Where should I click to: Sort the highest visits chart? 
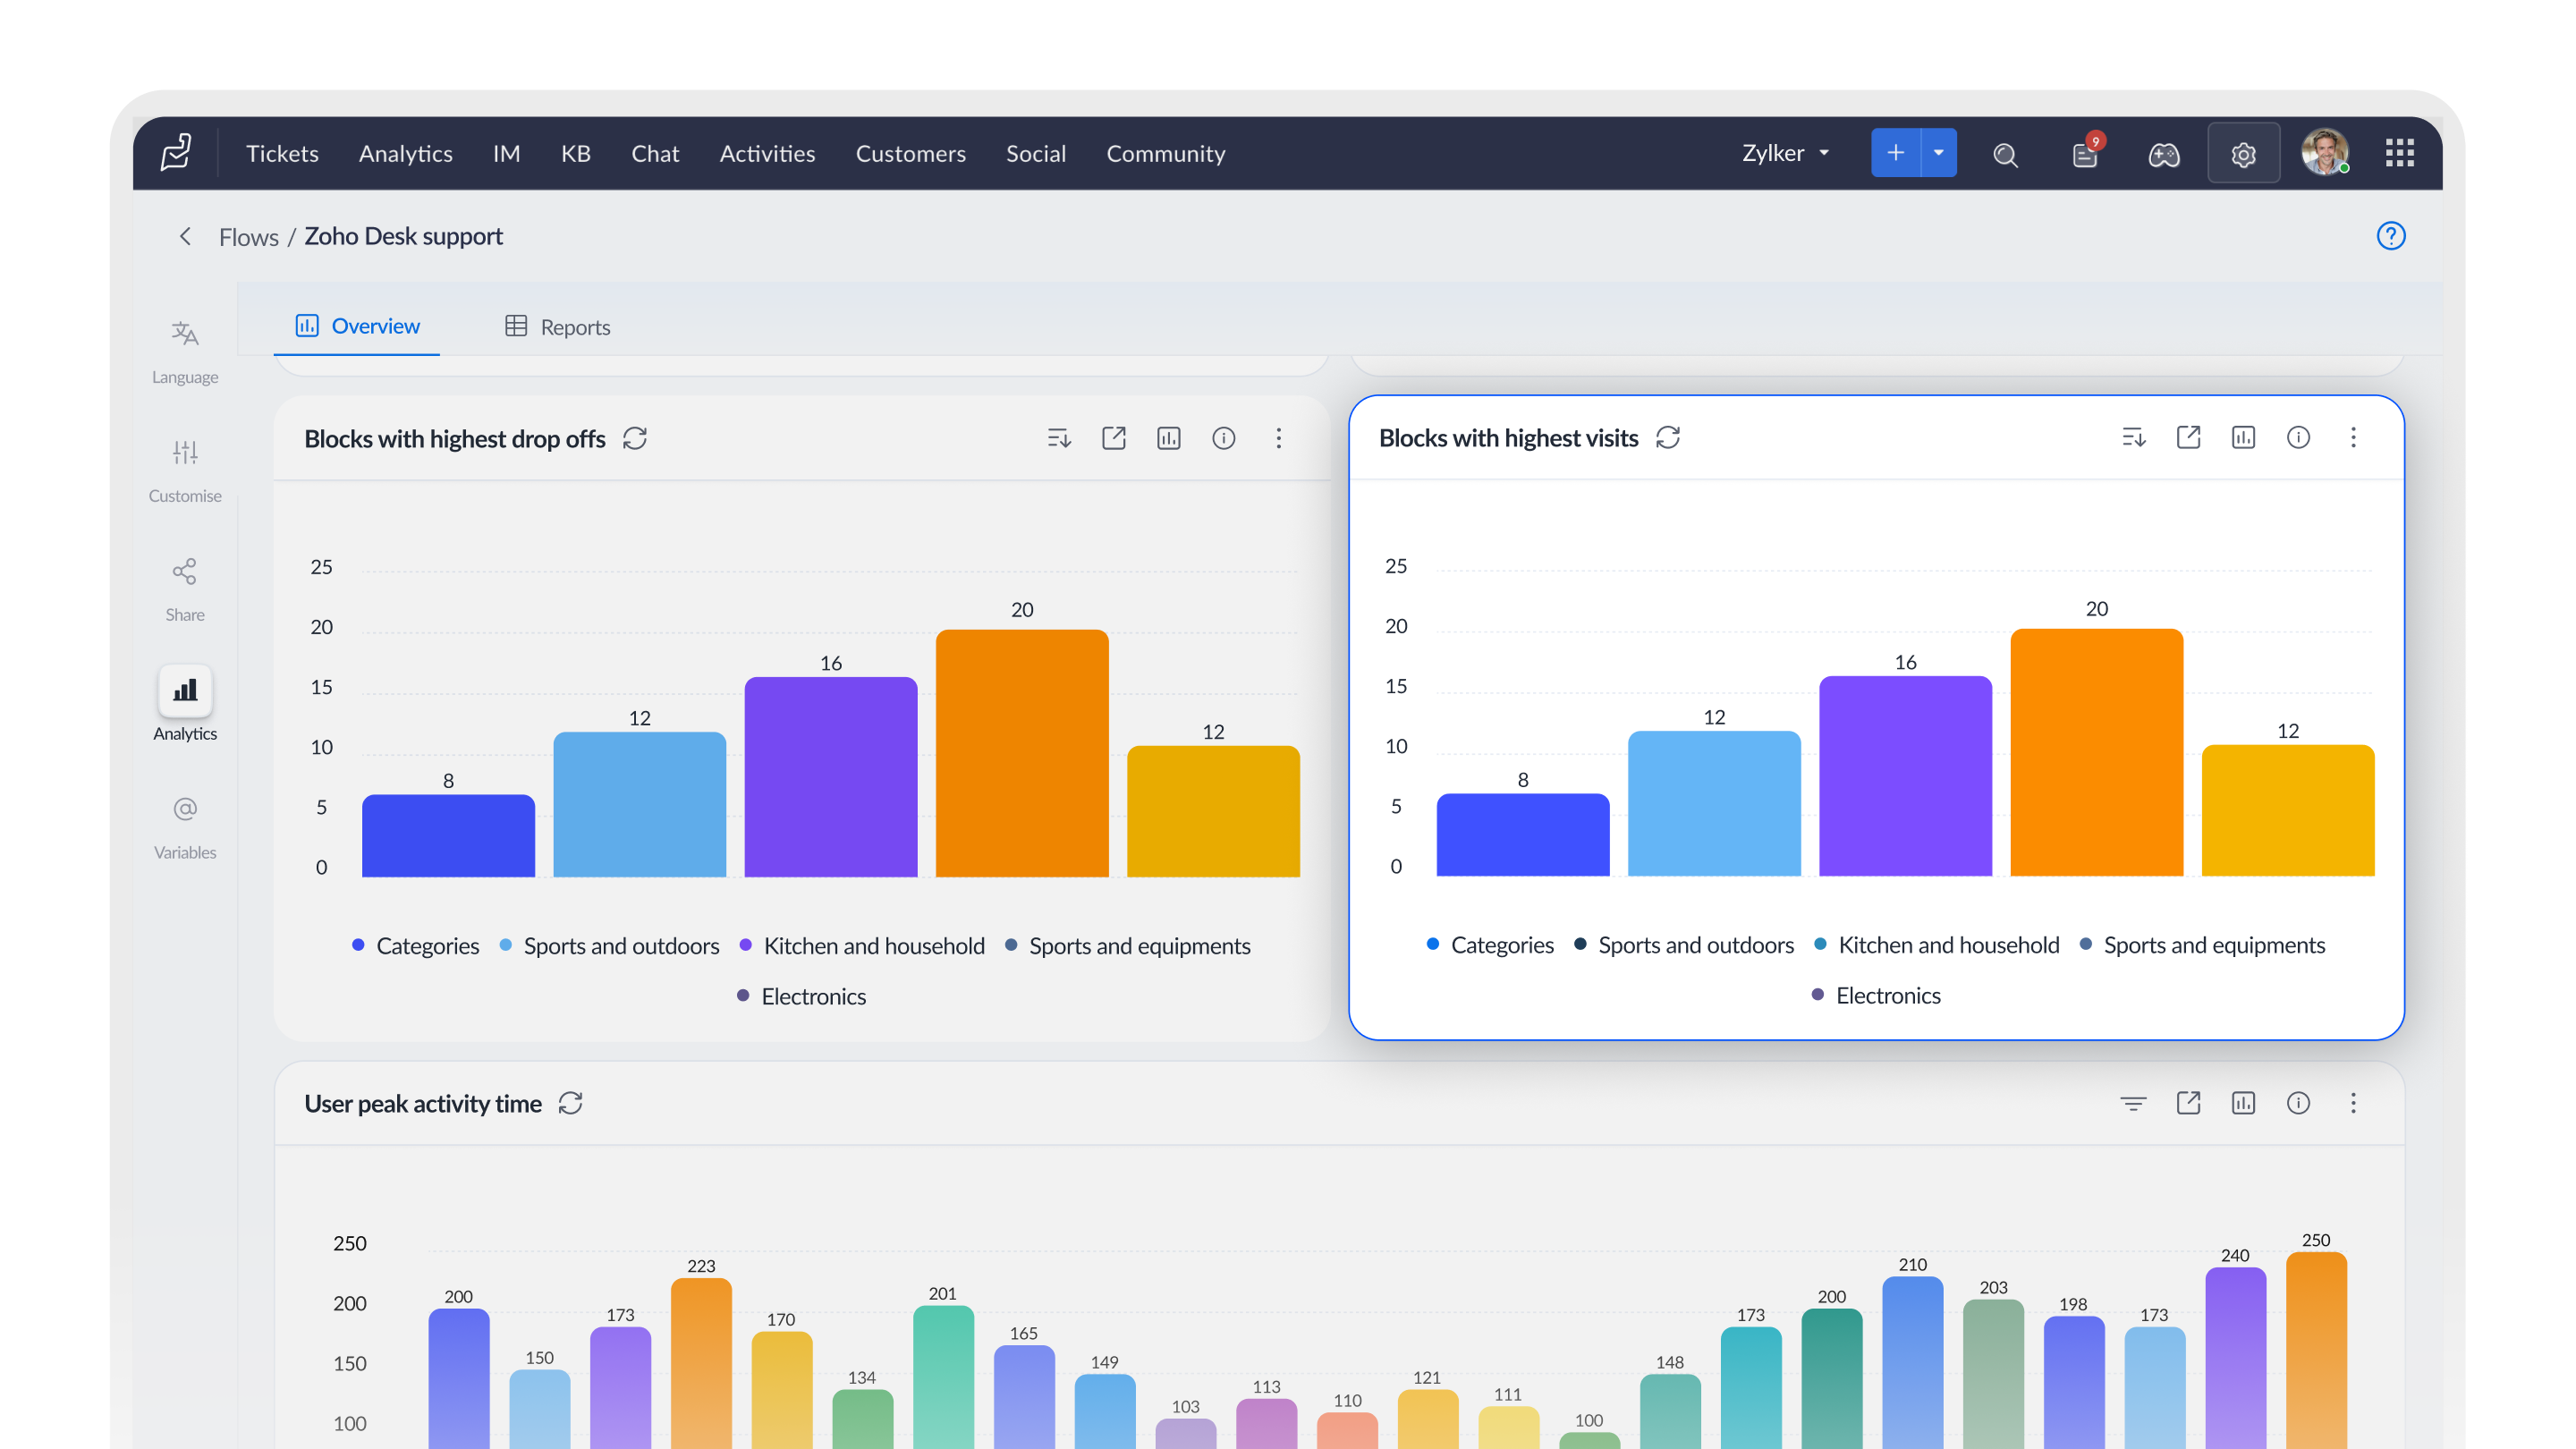tap(2134, 437)
